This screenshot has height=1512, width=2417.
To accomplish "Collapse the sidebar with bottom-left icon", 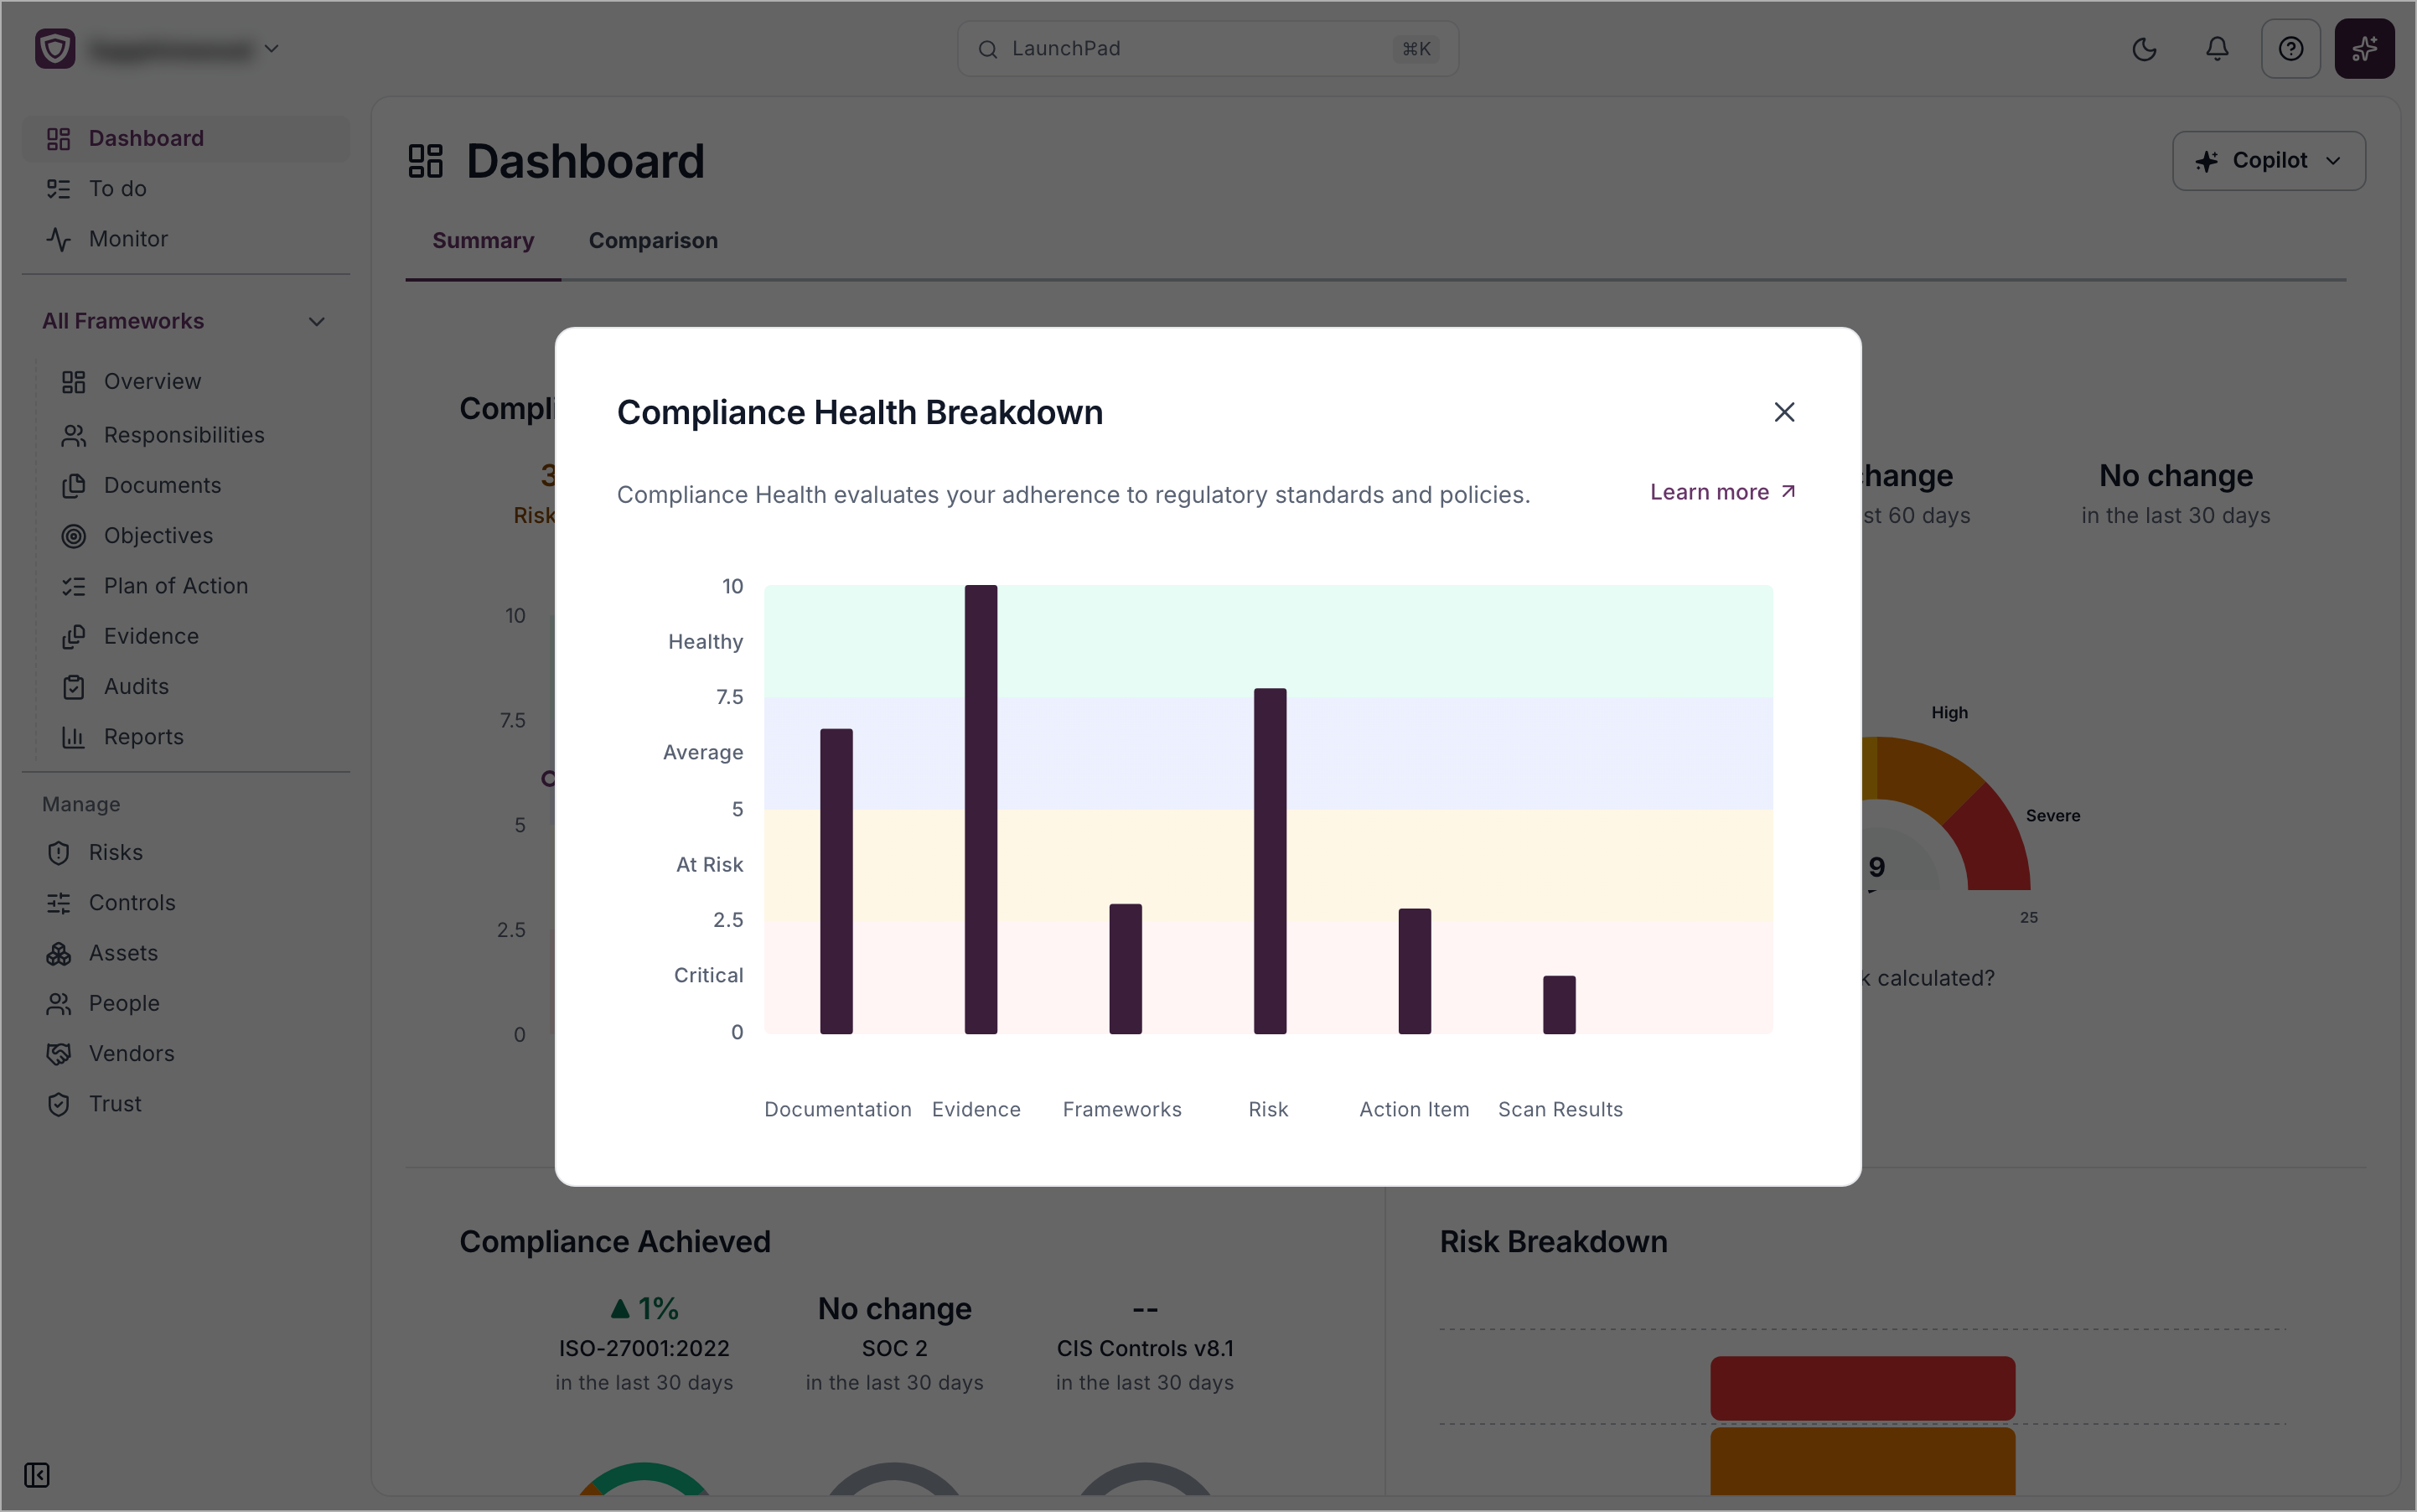I will pyautogui.click(x=37, y=1475).
